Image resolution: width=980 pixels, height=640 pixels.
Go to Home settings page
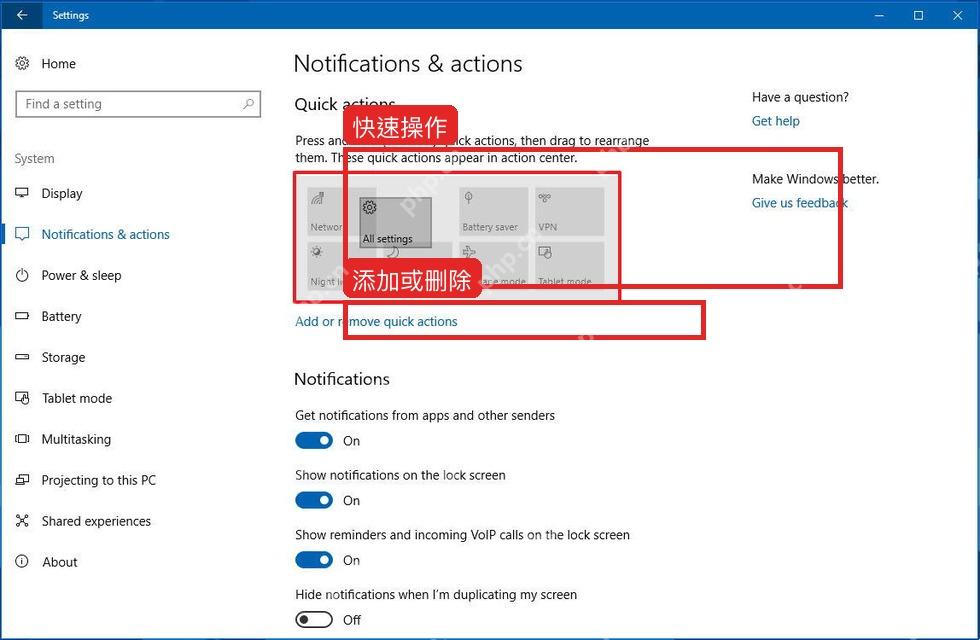pyautogui.click(x=58, y=64)
